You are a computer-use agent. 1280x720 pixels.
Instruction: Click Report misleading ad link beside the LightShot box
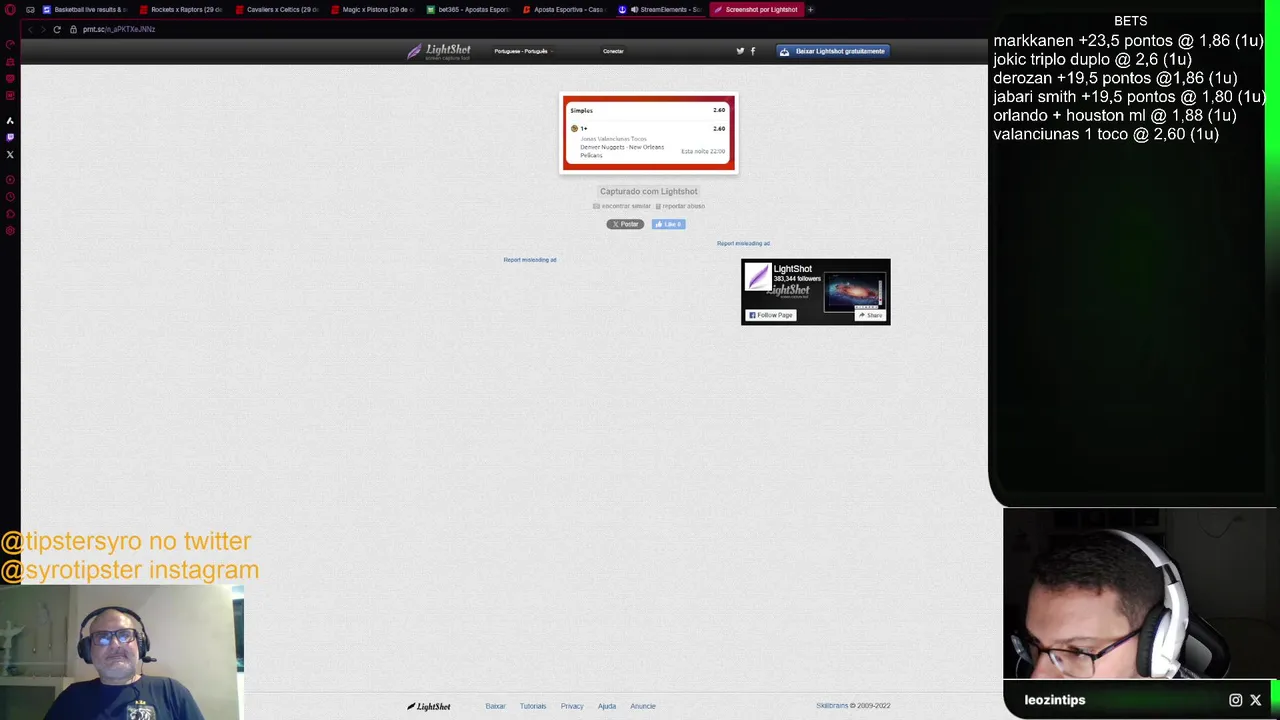pos(743,243)
